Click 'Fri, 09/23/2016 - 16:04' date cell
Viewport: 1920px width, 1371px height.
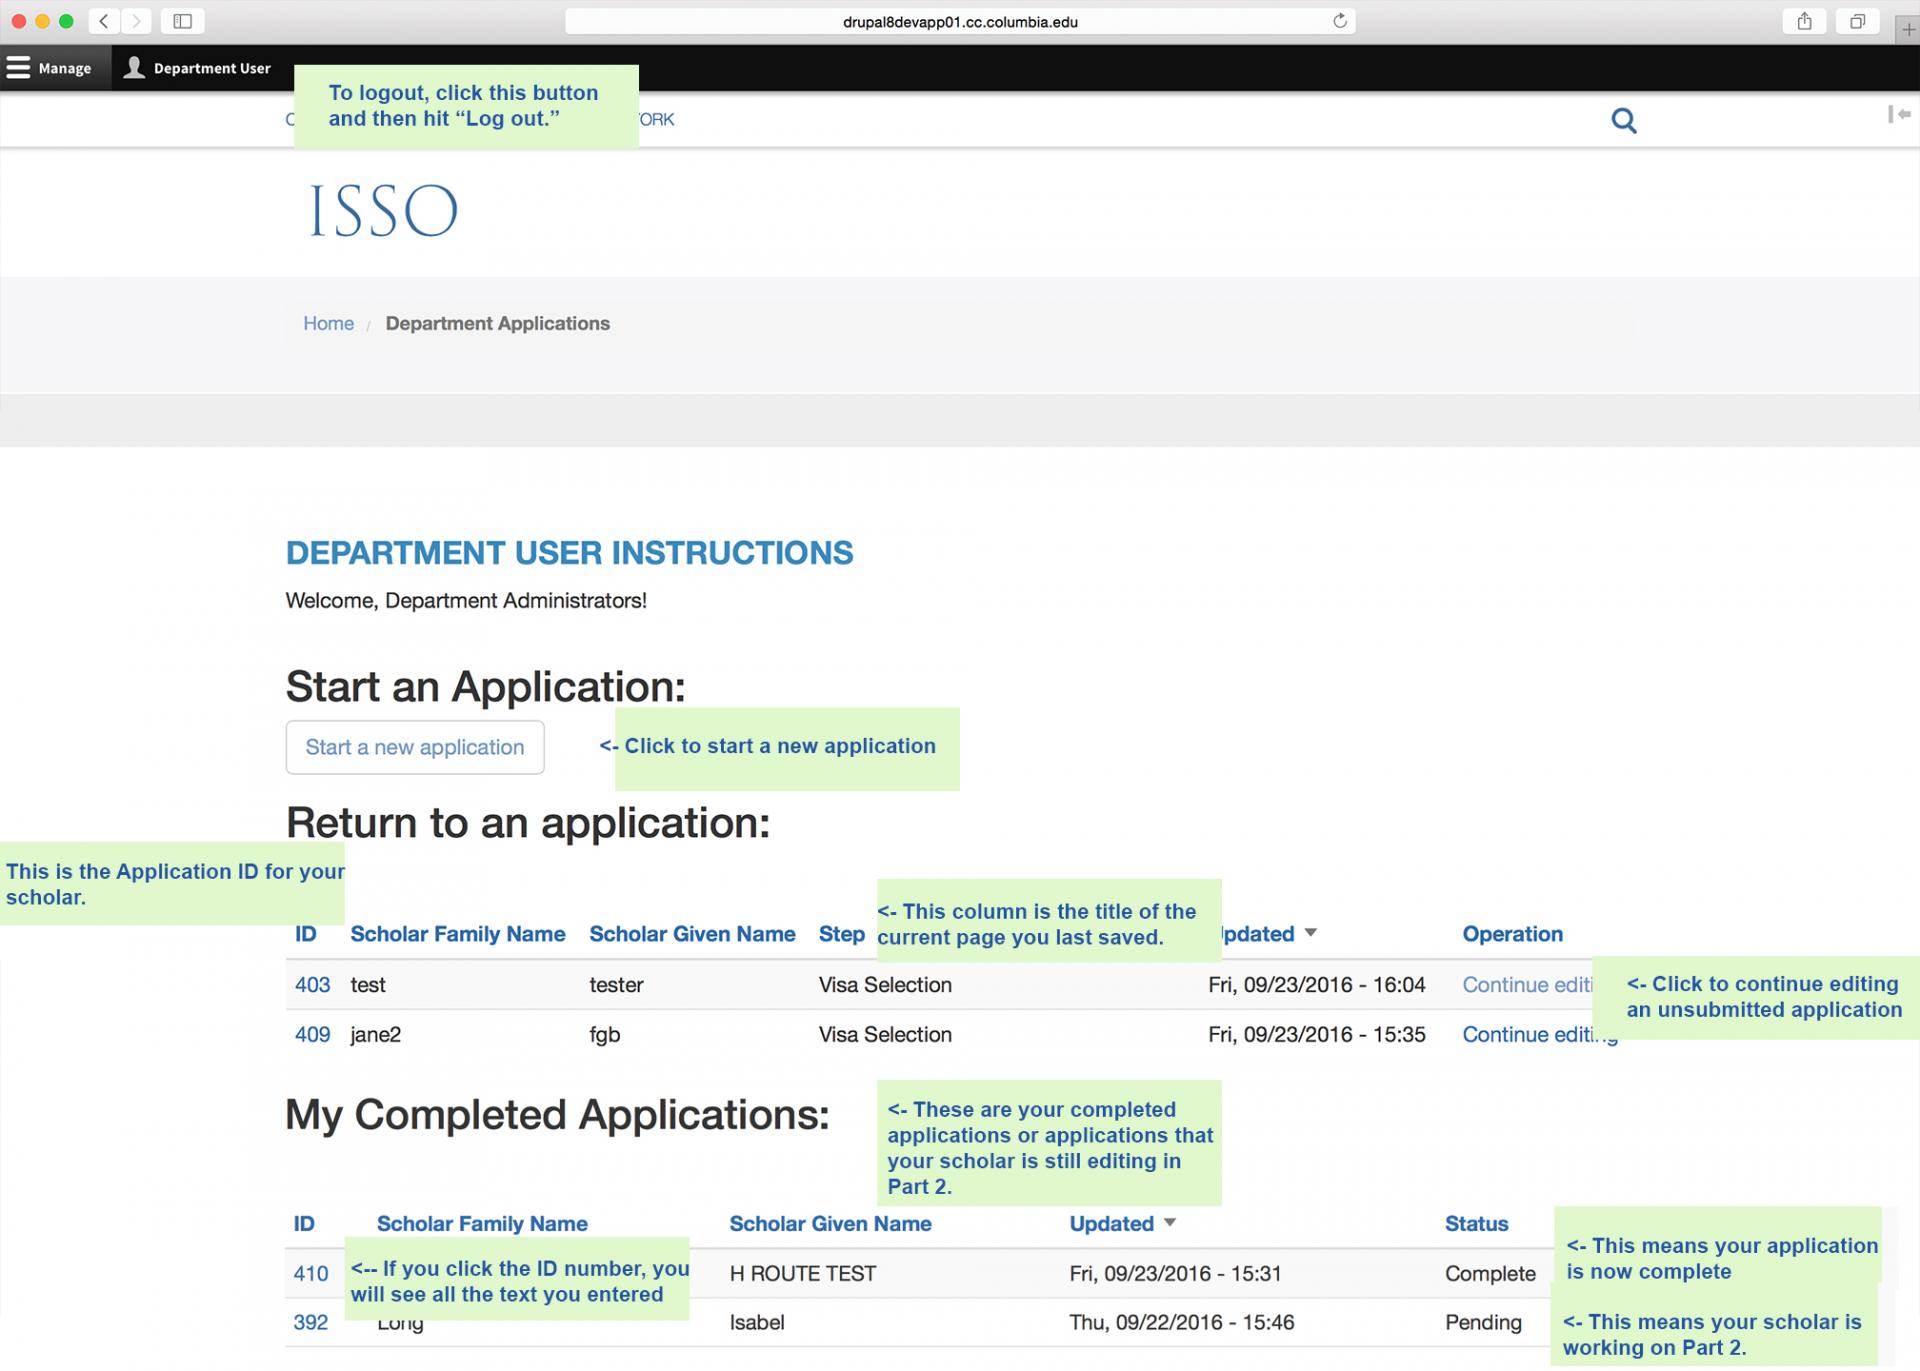[x=1316, y=984]
